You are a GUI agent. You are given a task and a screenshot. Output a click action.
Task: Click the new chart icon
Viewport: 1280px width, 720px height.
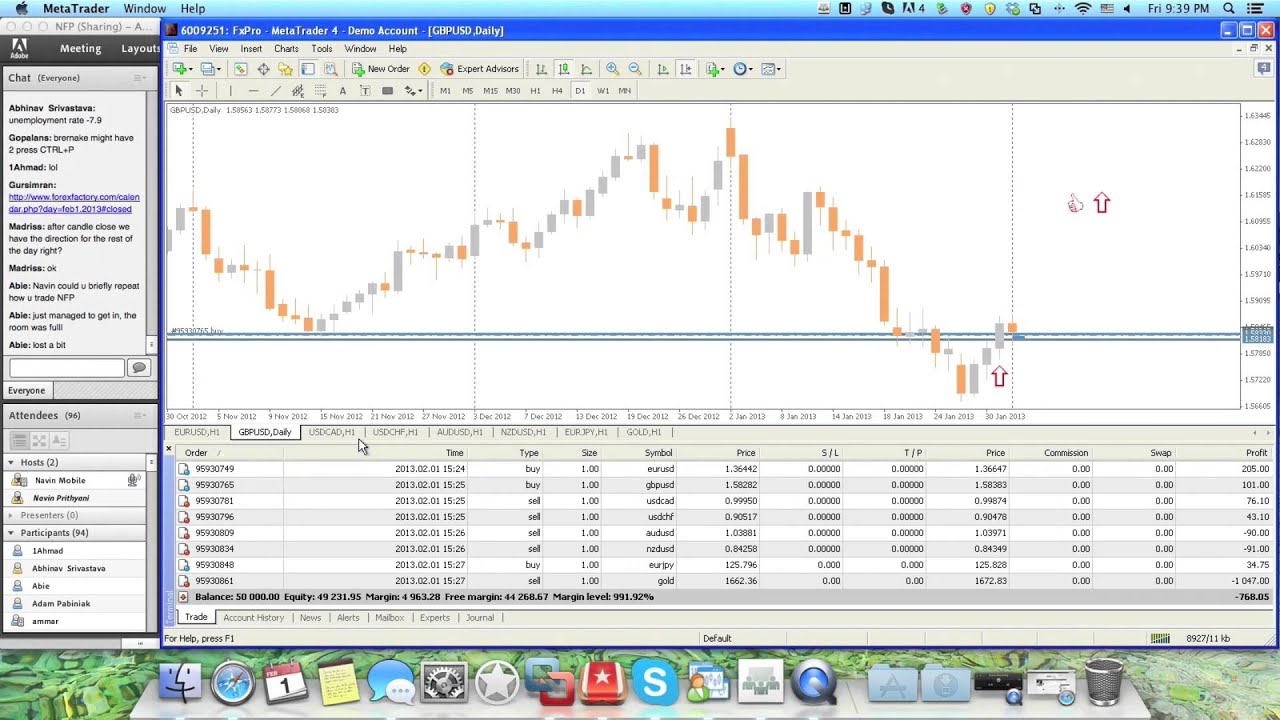click(x=181, y=69)
